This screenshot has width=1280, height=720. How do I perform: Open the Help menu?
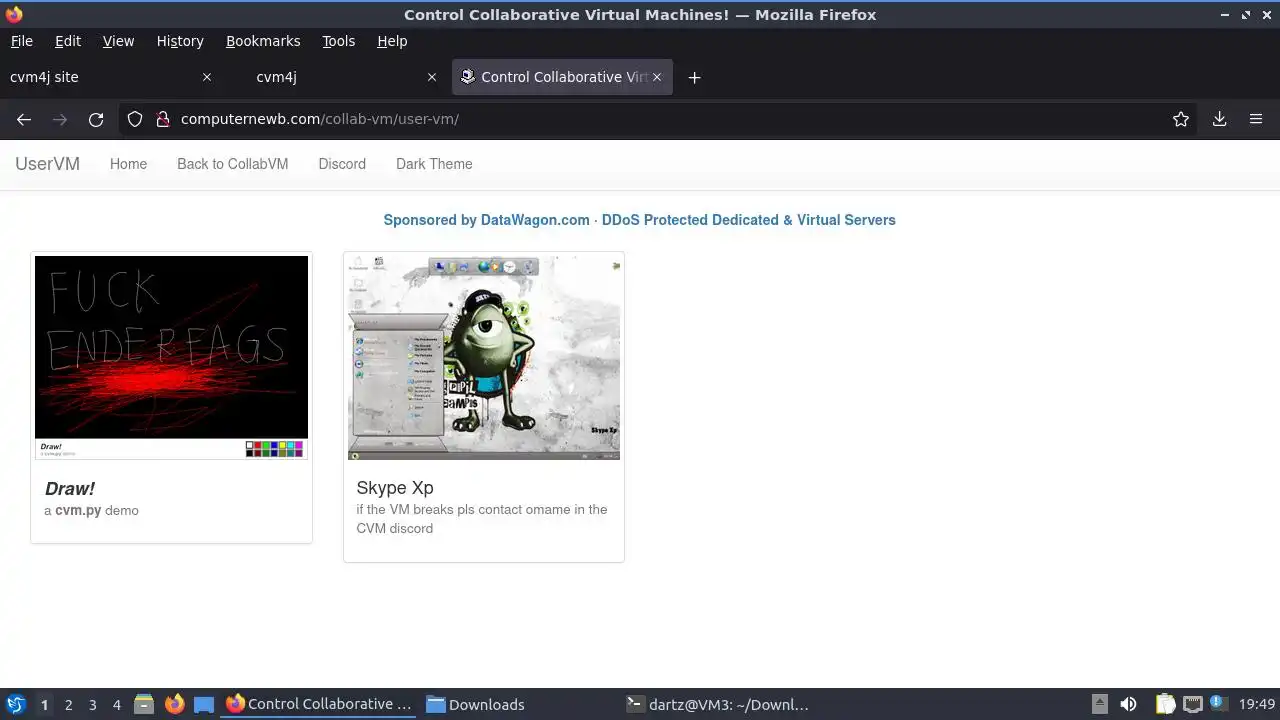(392, 41)
